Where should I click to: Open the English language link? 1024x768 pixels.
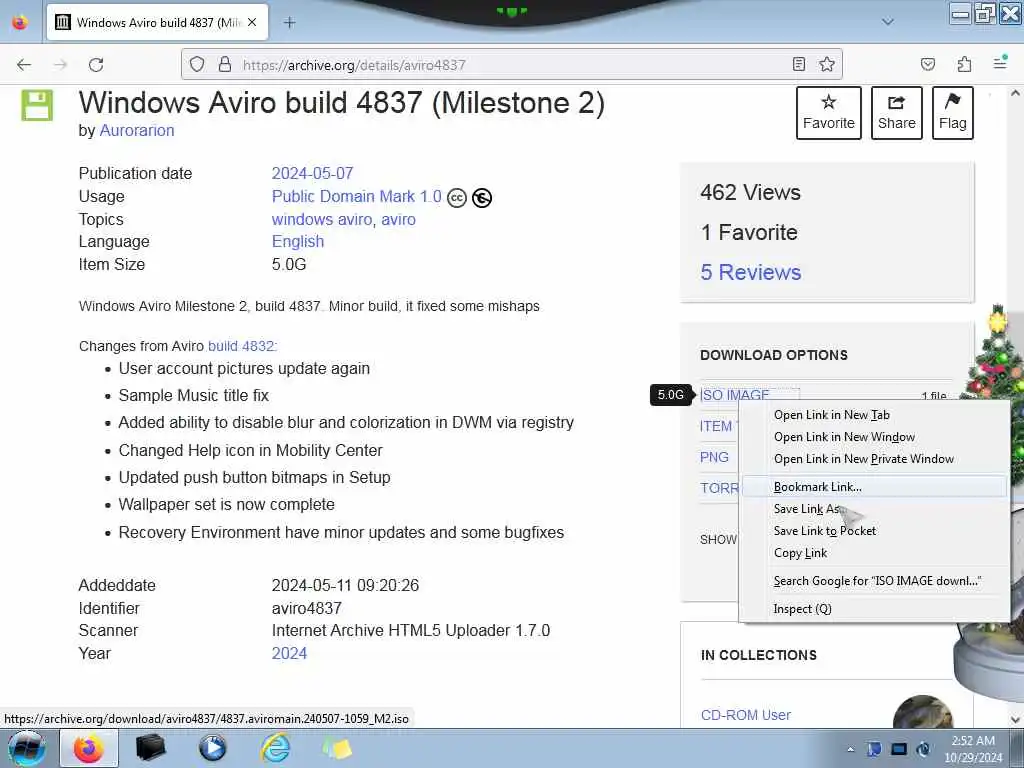[298, 242]
